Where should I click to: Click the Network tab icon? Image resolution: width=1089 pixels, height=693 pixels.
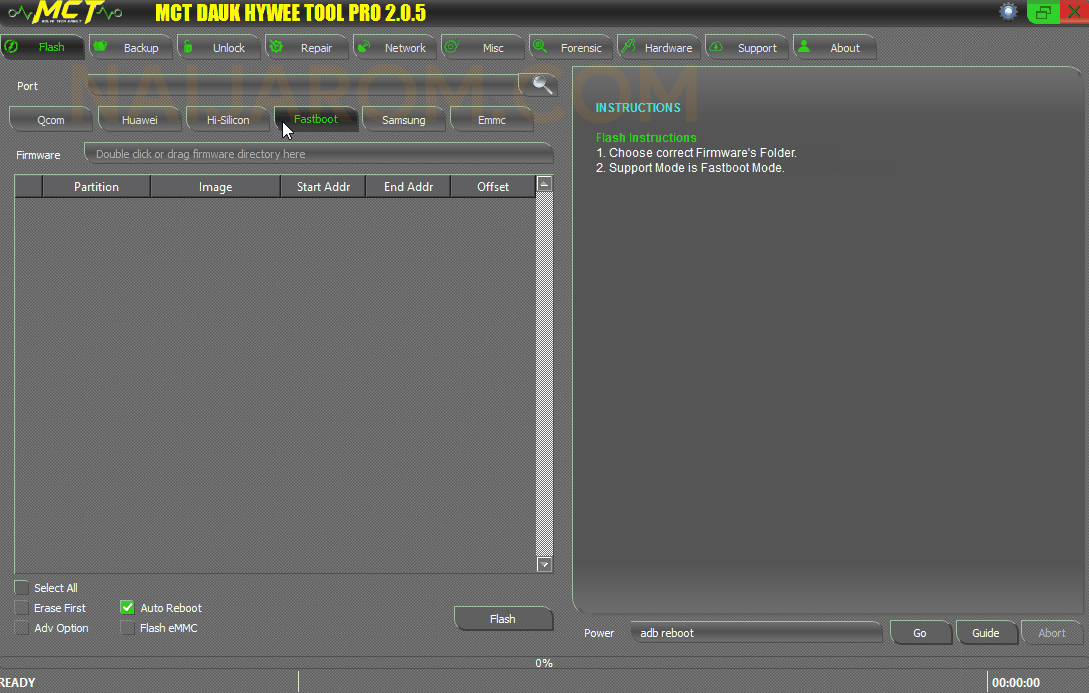(x=364, y=47)
